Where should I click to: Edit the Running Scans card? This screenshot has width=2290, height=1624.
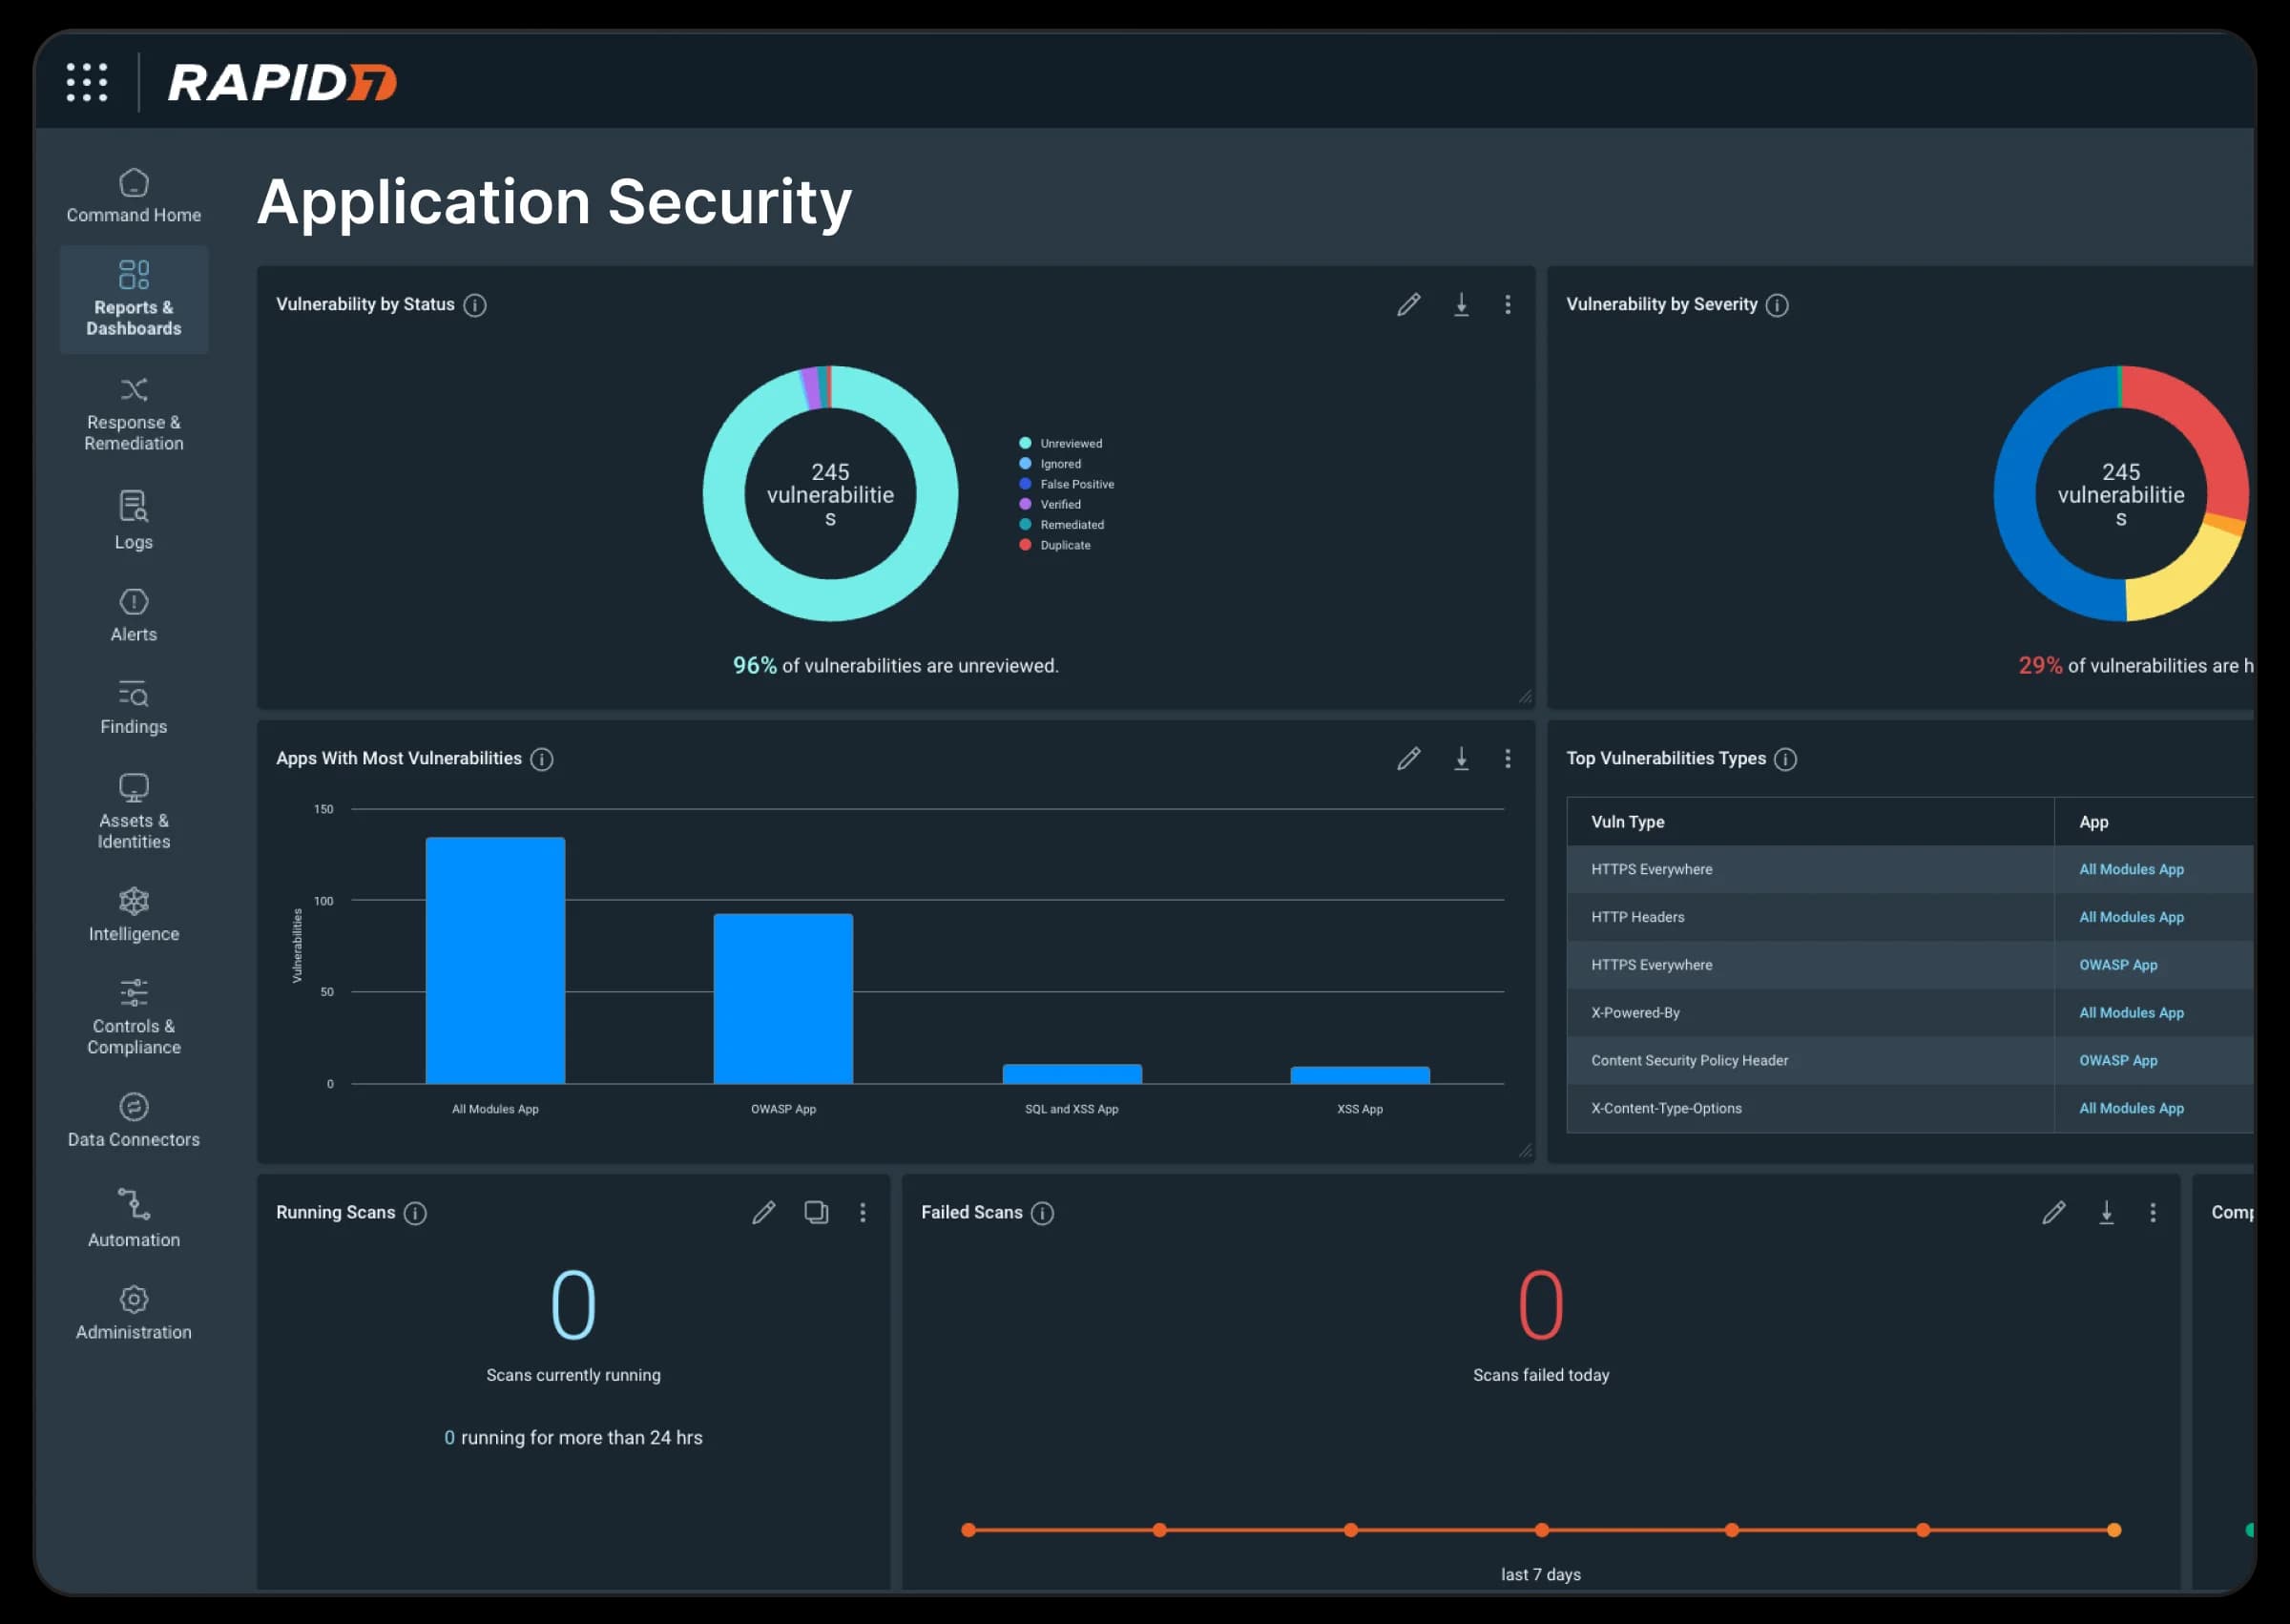click(x=764, y=1213)
